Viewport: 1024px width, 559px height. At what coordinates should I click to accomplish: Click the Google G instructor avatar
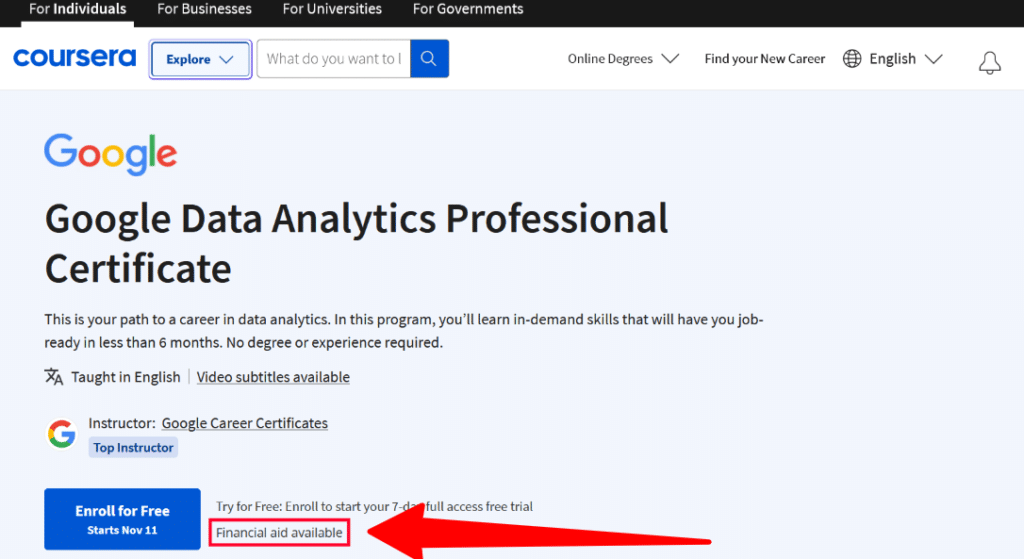tap(61, 434)
